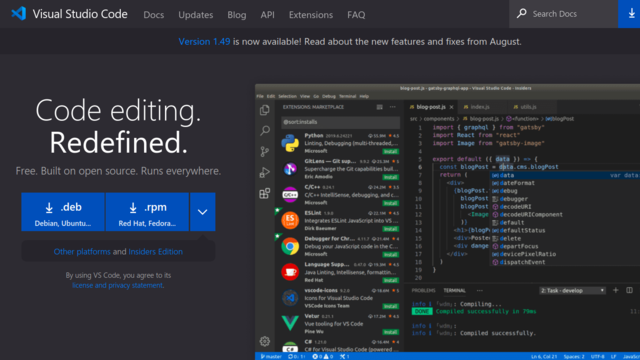Click the Debugger for Chrome logo
Viewport: 640px width, 360px height.
[x=290, y=246]
